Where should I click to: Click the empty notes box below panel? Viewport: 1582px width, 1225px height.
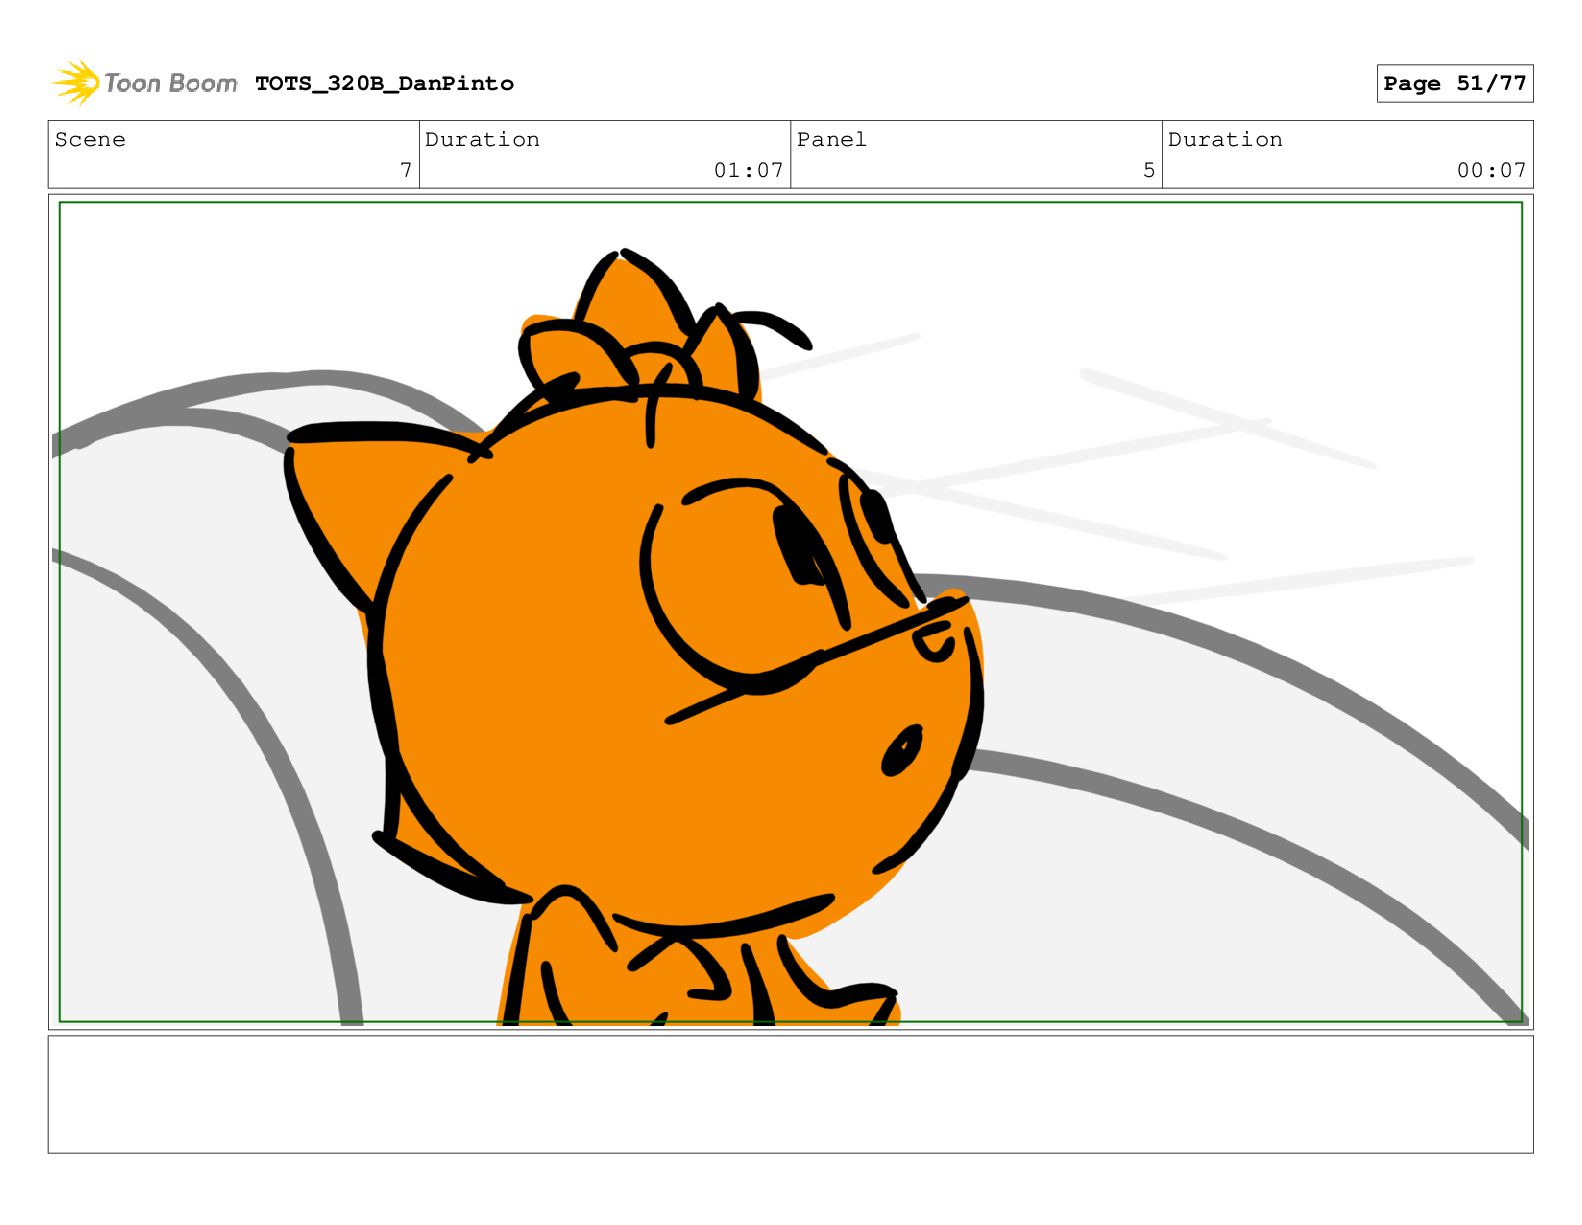coord(790,1094)
